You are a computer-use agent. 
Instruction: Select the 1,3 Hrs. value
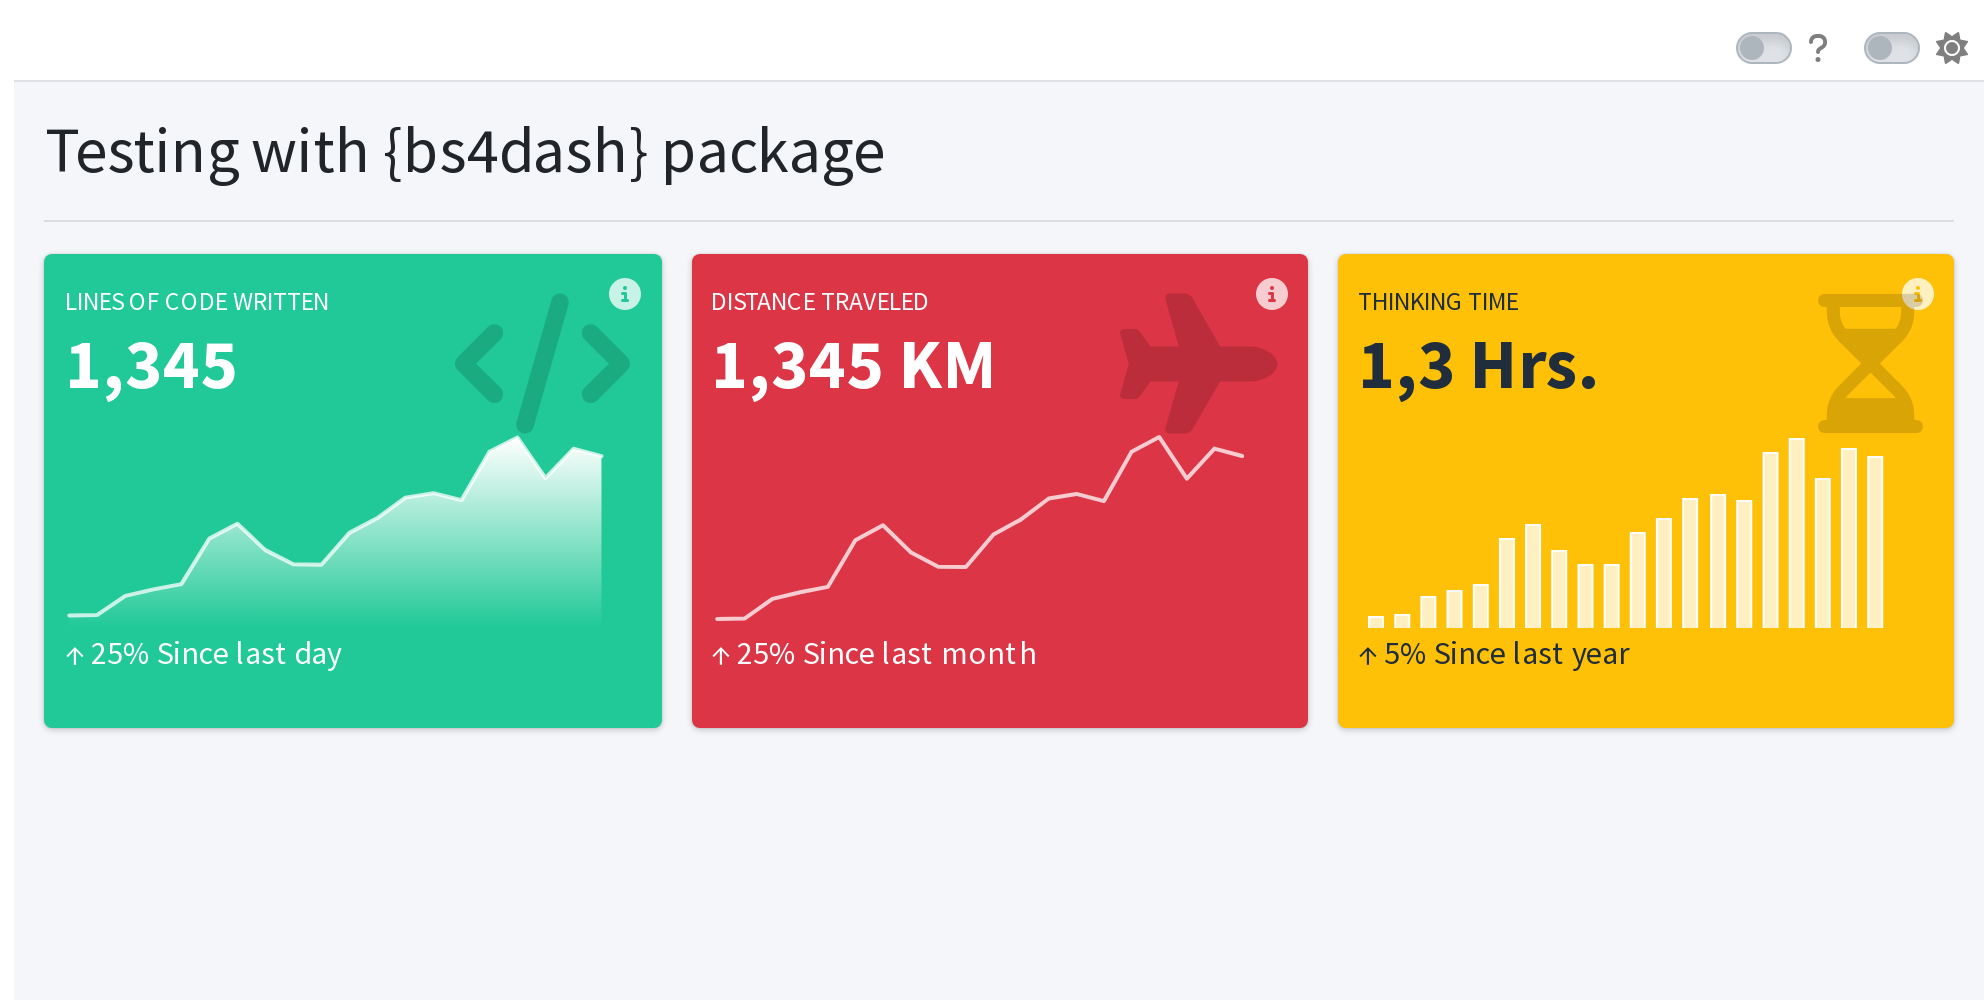pos(1478,366)
